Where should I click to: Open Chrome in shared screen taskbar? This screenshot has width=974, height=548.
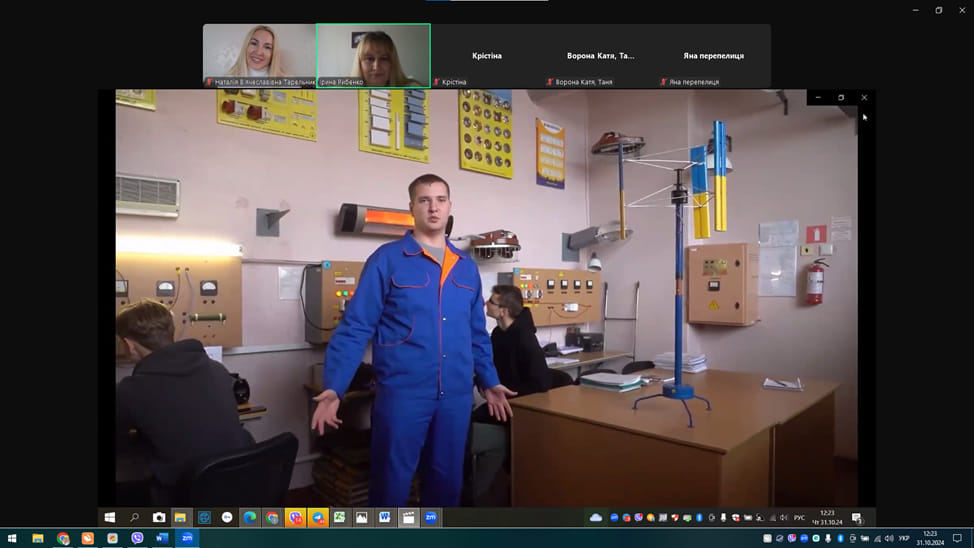(272, 517)
